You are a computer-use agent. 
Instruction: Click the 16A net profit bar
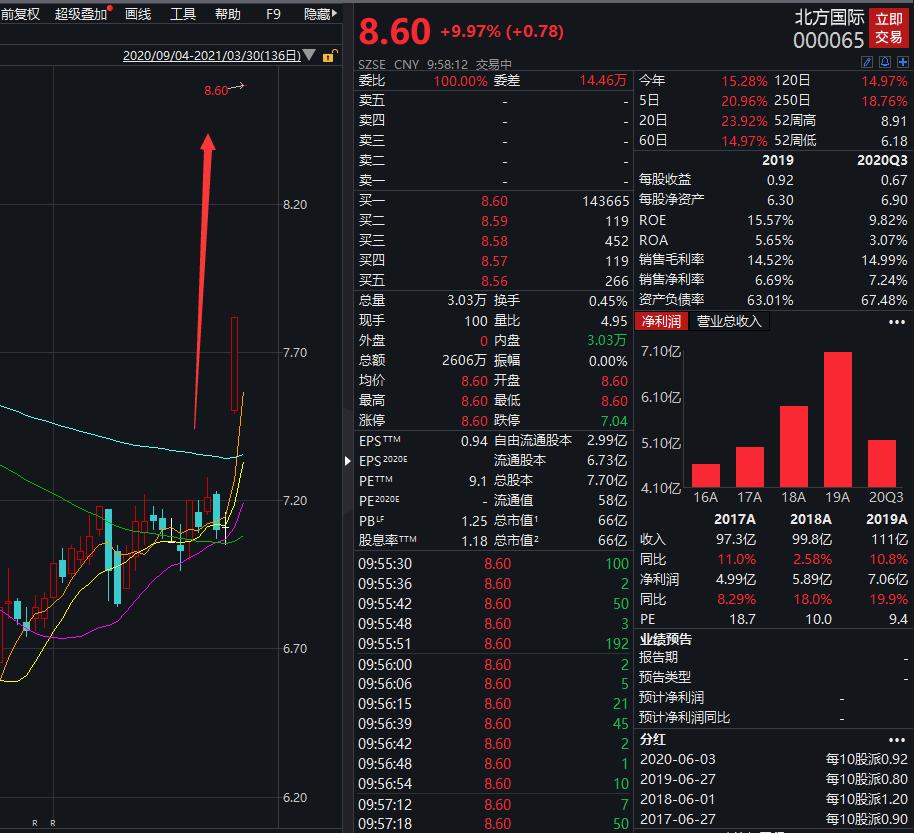(706, 476)
